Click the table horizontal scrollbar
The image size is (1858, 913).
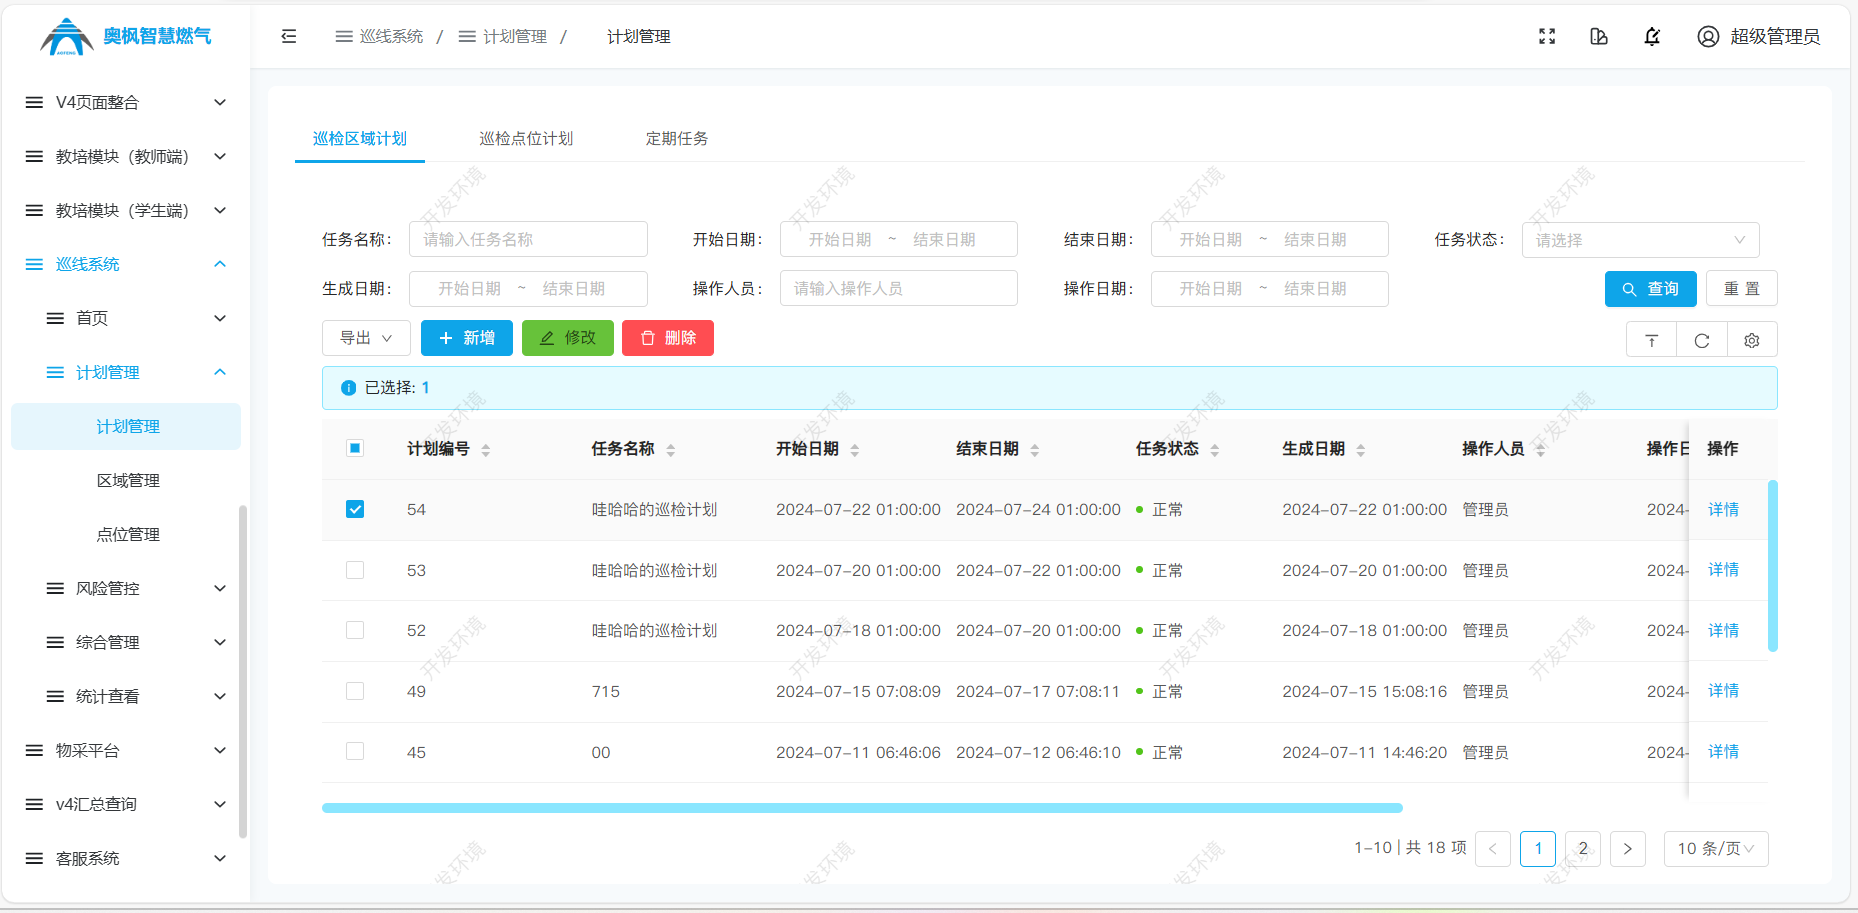point(862,808)
